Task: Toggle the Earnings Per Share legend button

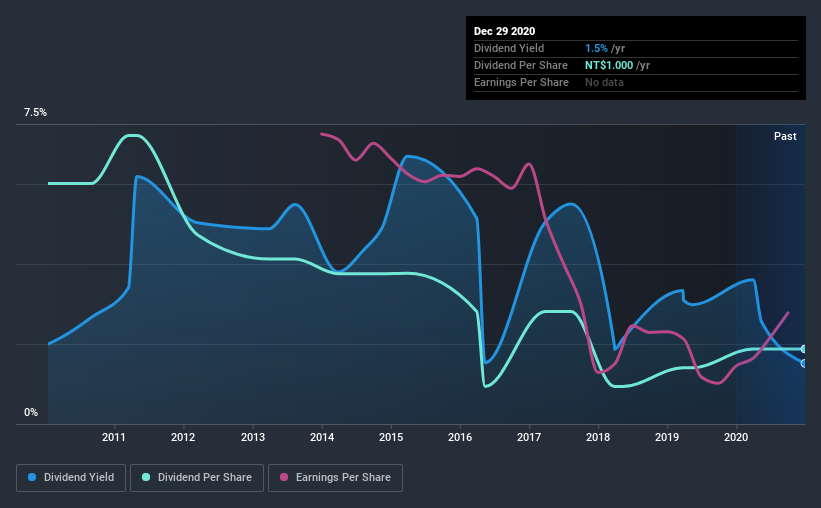Action: click(335, 478)
